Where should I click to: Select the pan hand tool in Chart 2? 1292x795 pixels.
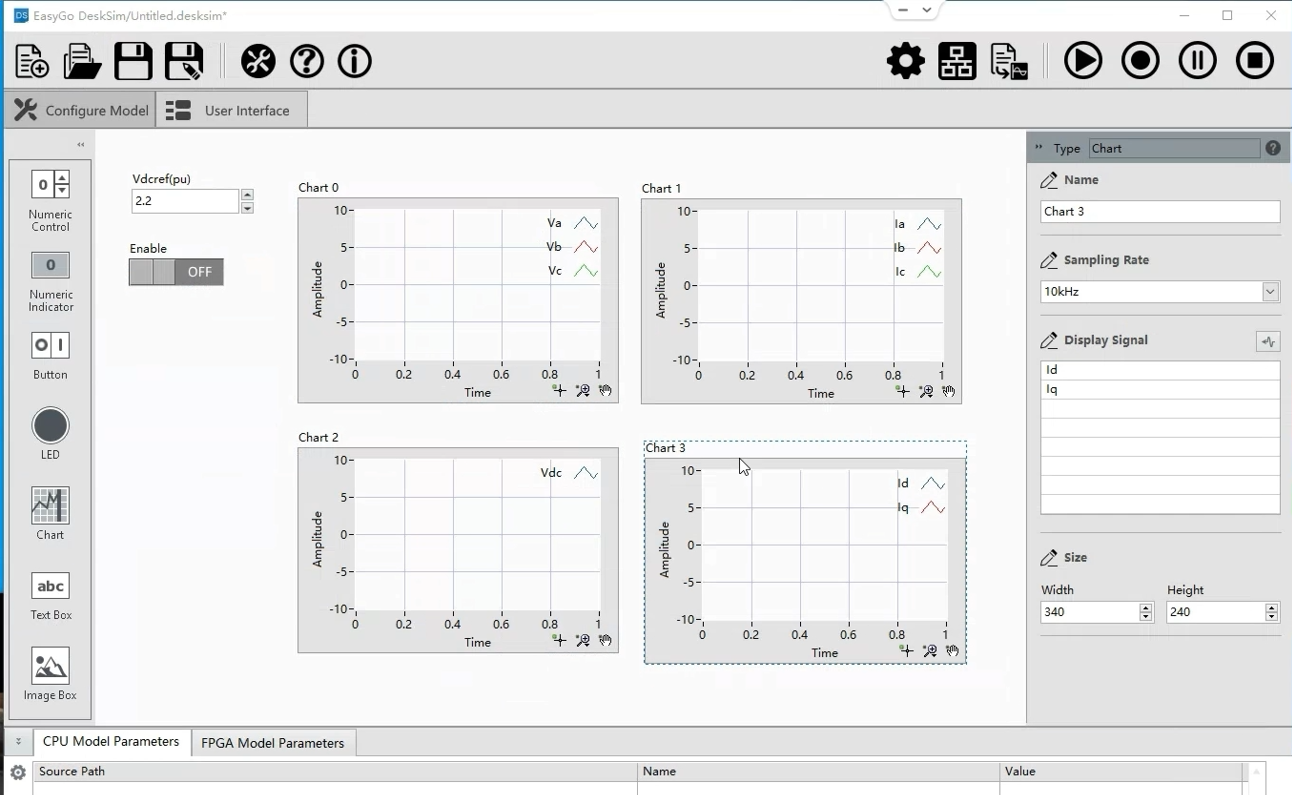click(x=606, y=641)
